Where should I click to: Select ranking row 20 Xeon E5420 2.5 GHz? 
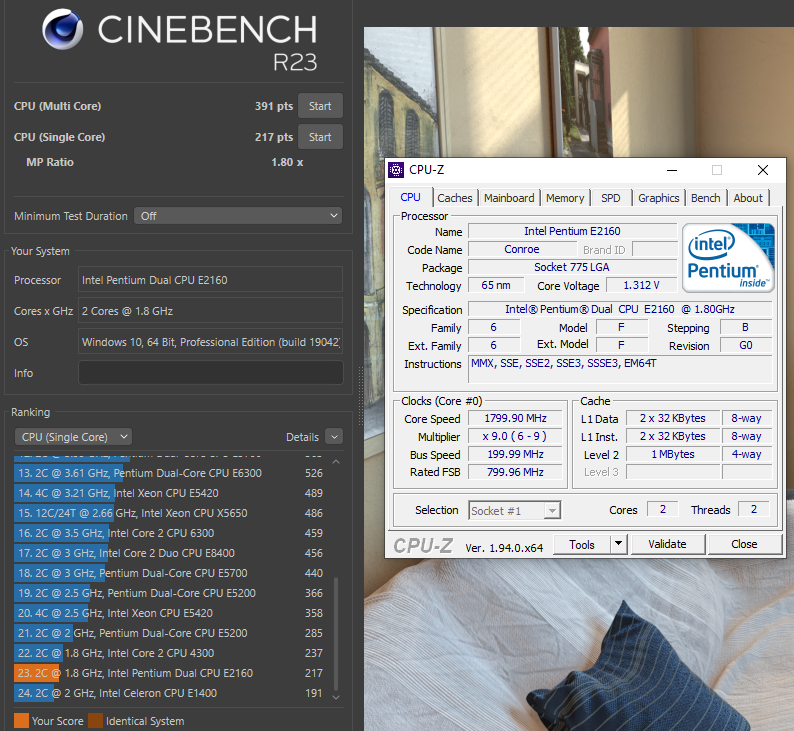point(170,613)
